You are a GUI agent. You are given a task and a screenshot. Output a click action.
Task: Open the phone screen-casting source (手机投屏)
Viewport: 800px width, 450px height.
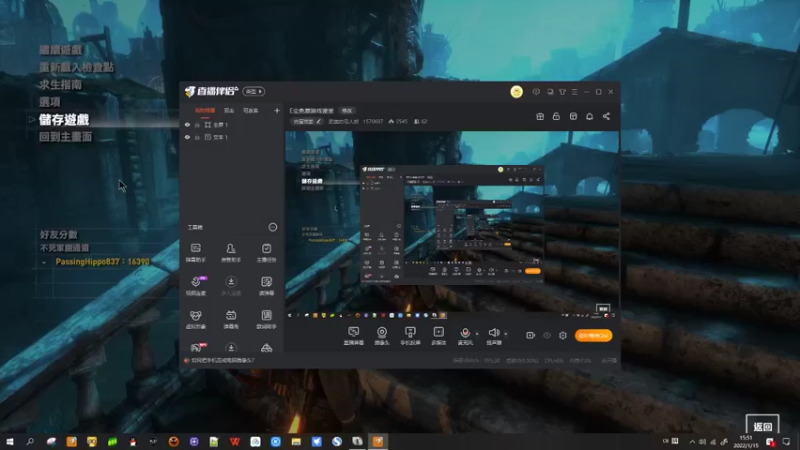coord(410,335)
